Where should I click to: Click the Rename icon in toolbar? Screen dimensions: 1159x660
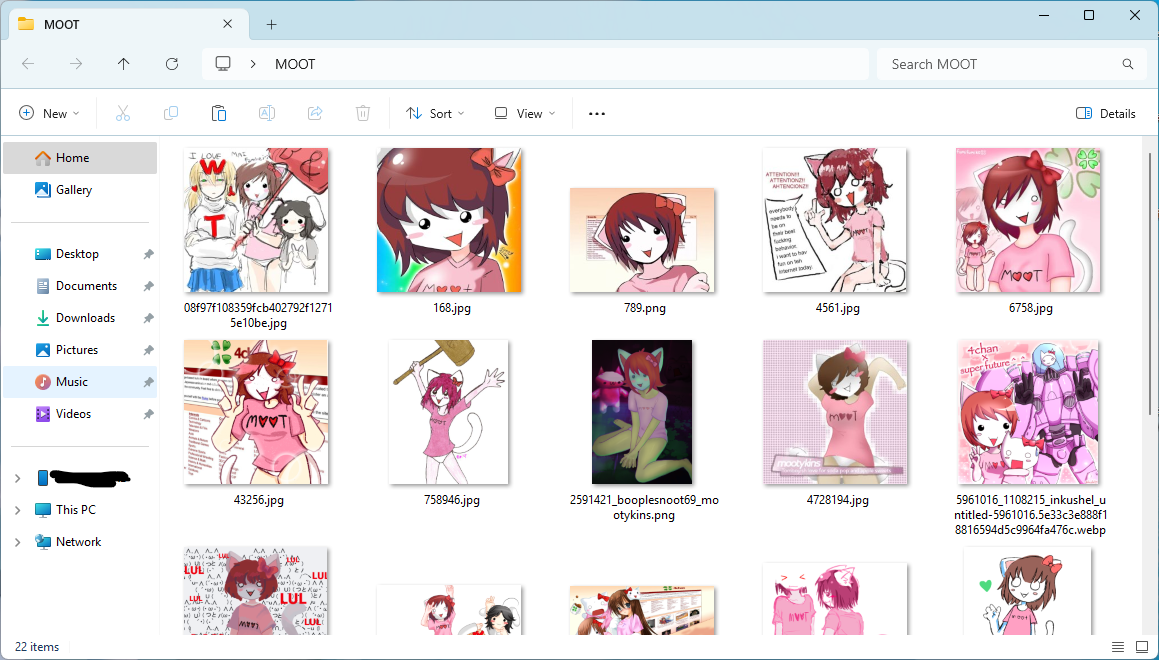(x=267, y=113)
